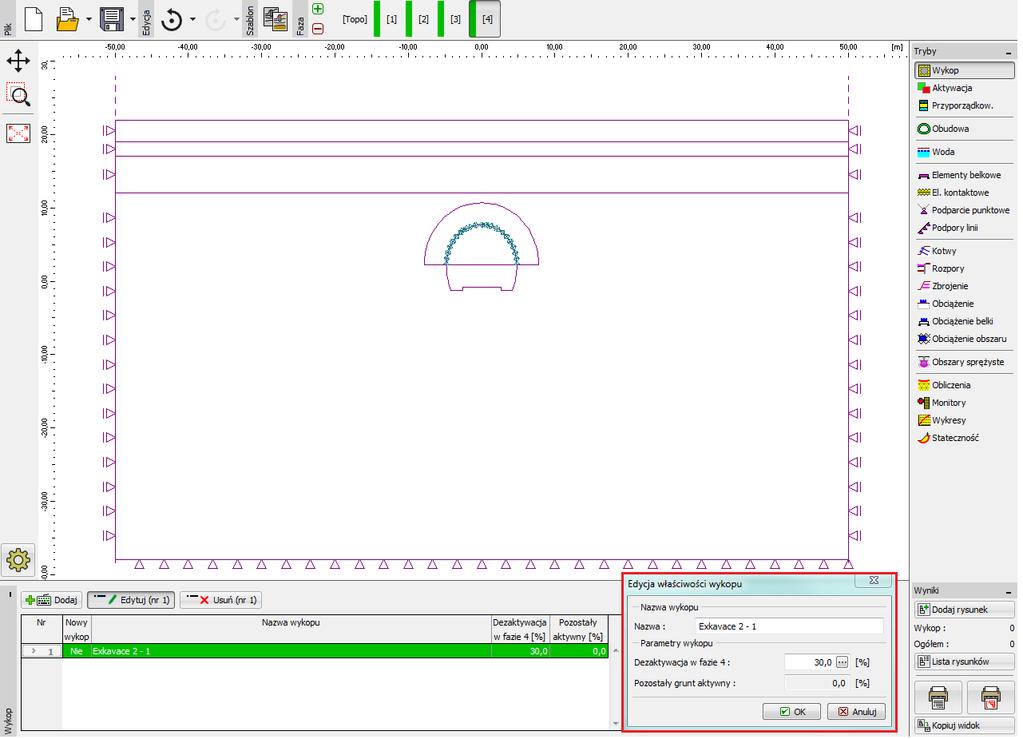This screenshot has height=739, width=1023.
Task: Cancel the dialog with Anuluj
Action: click(x=857, y=712)
